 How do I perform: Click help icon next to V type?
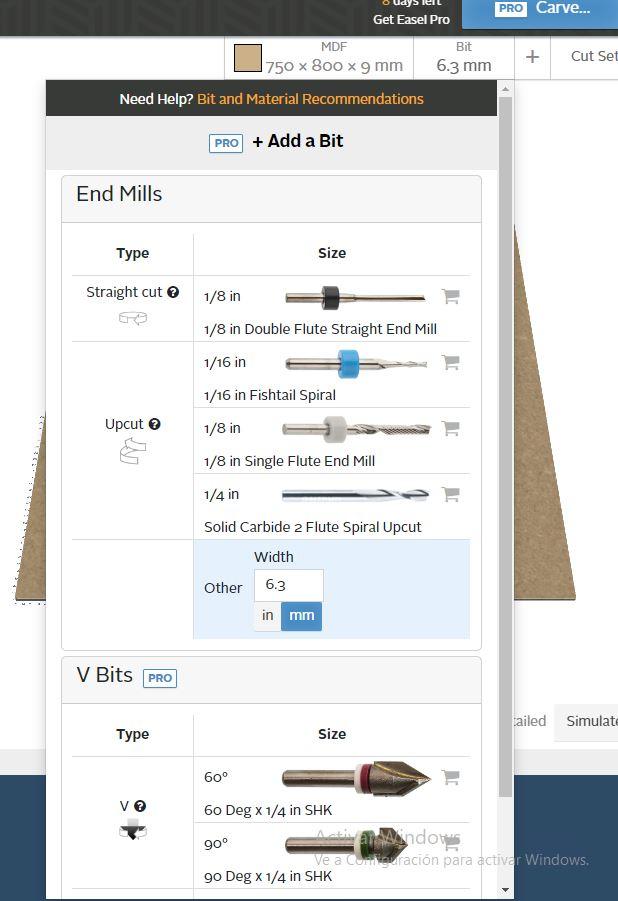point(140,806)
